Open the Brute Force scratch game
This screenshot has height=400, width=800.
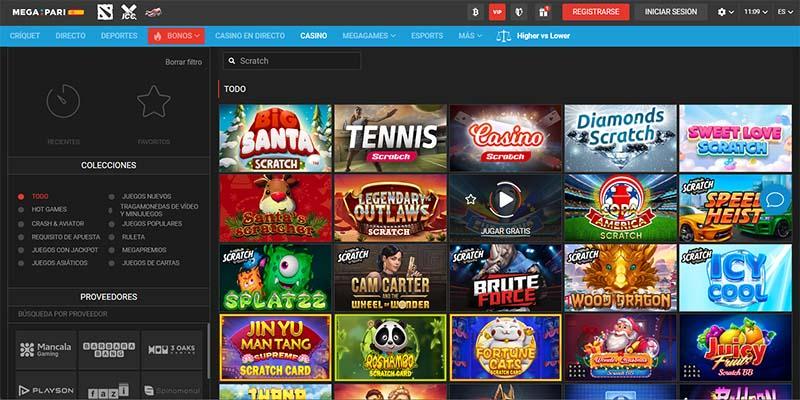(x=506, y=278)
